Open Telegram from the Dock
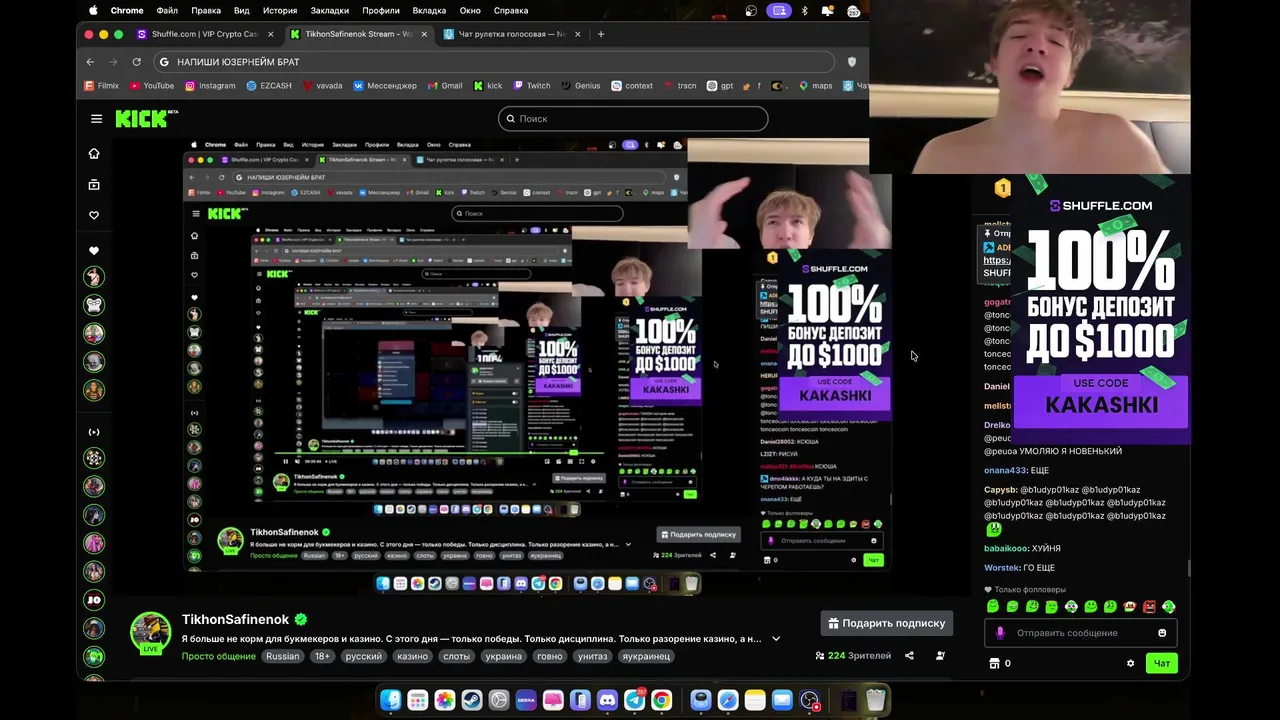Viewport: 1280px width, 720px height. 634,701
